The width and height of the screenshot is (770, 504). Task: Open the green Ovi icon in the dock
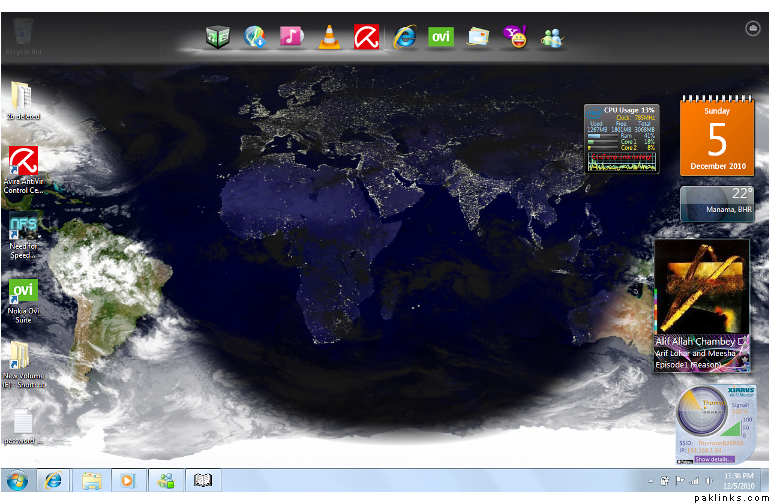[x=441, y=38]
